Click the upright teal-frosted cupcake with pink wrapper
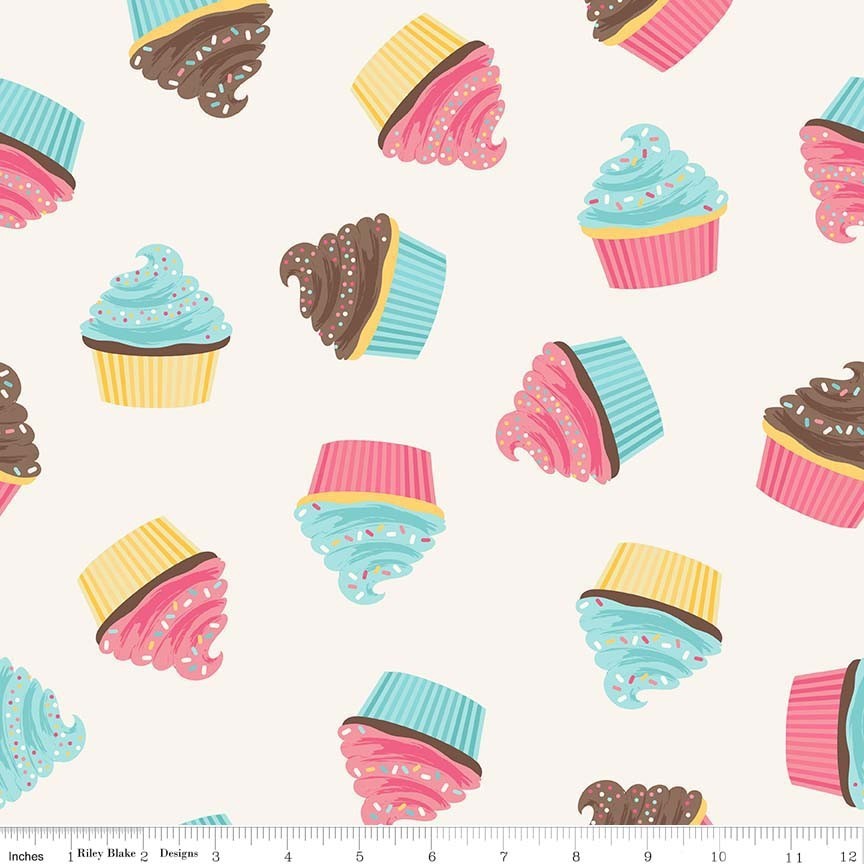The width and height of the screenshot is (864, 864). coord(652,206)
